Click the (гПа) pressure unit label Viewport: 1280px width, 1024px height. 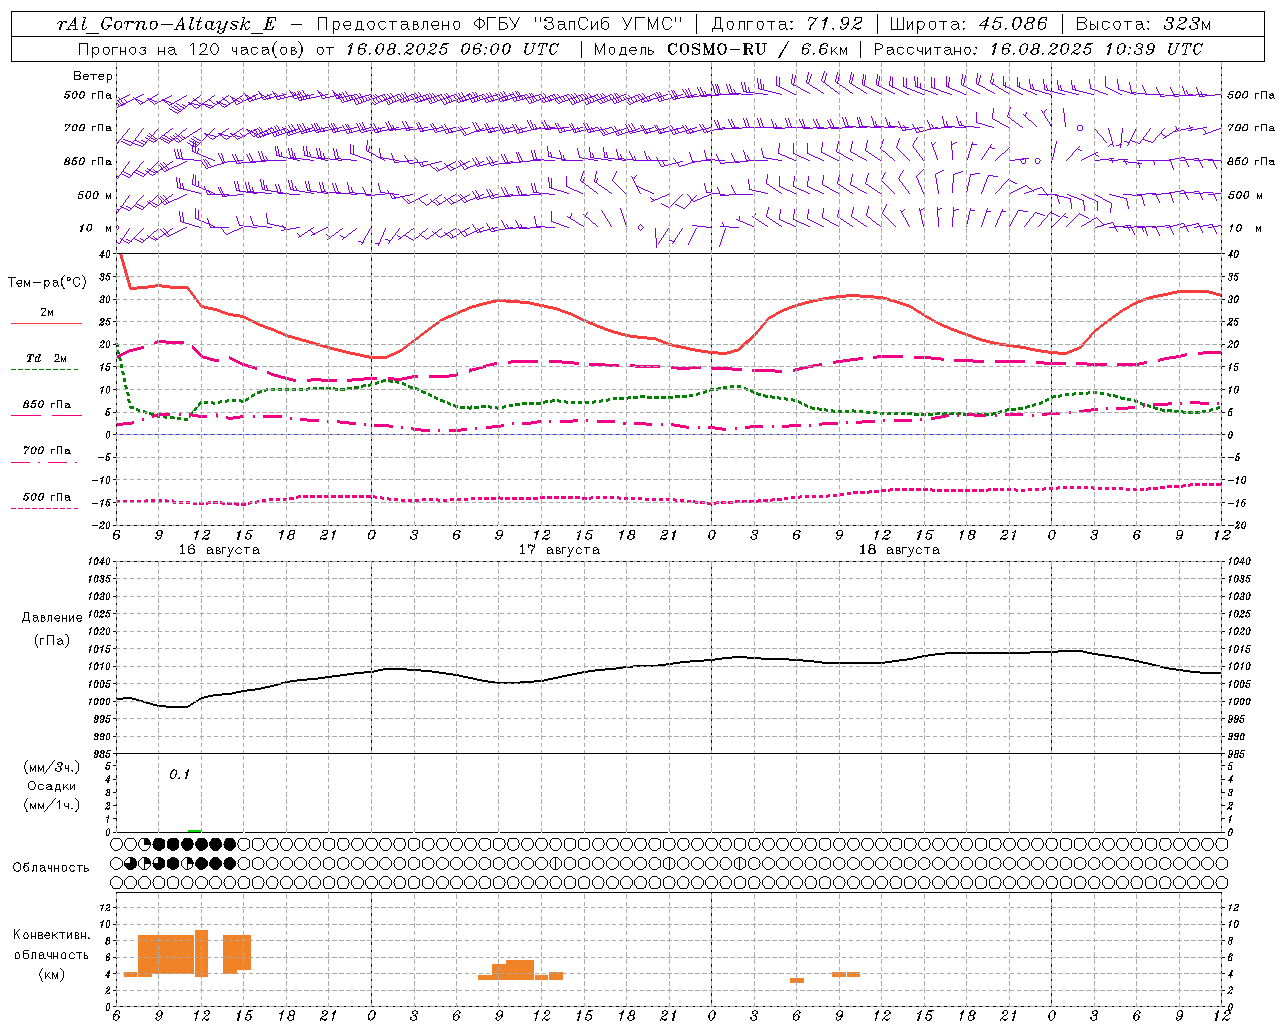coord(52,641)
